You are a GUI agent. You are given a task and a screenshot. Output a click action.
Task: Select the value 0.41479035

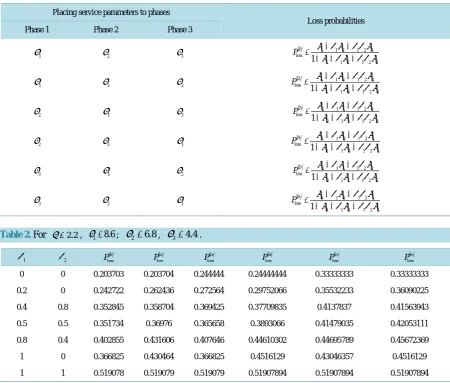(x=334, y=323)
